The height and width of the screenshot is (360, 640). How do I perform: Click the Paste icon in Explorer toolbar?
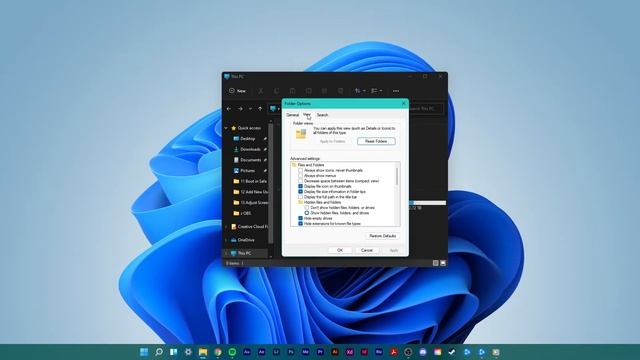292,91
